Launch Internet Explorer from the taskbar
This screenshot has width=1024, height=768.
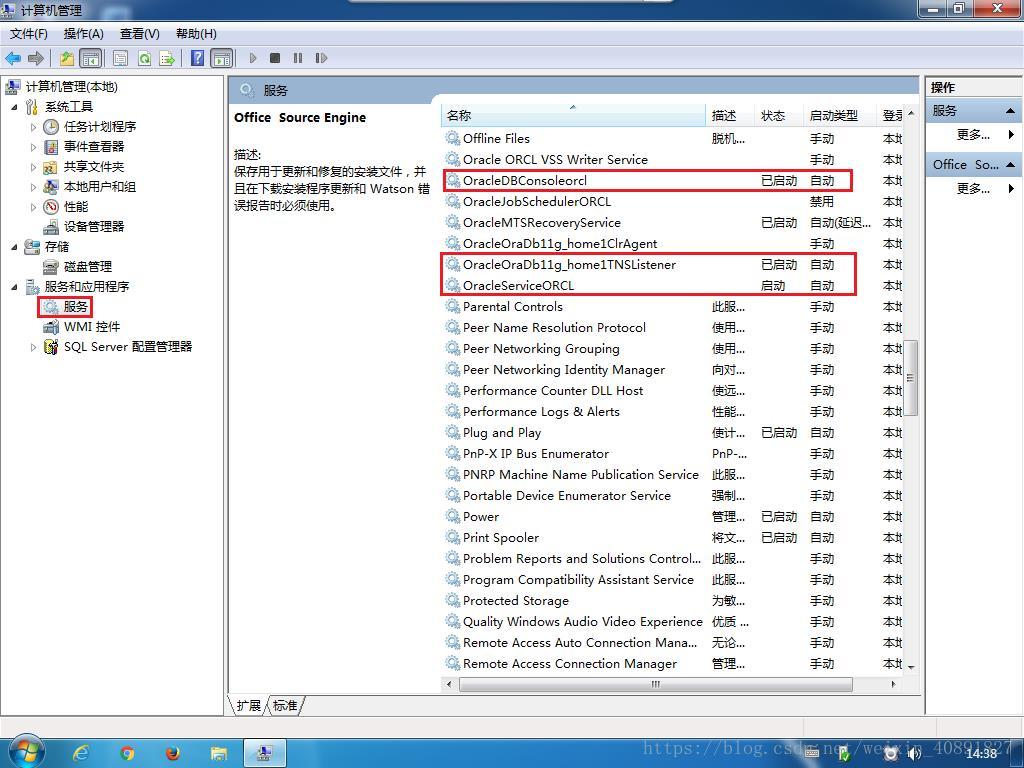coord(81,754)
